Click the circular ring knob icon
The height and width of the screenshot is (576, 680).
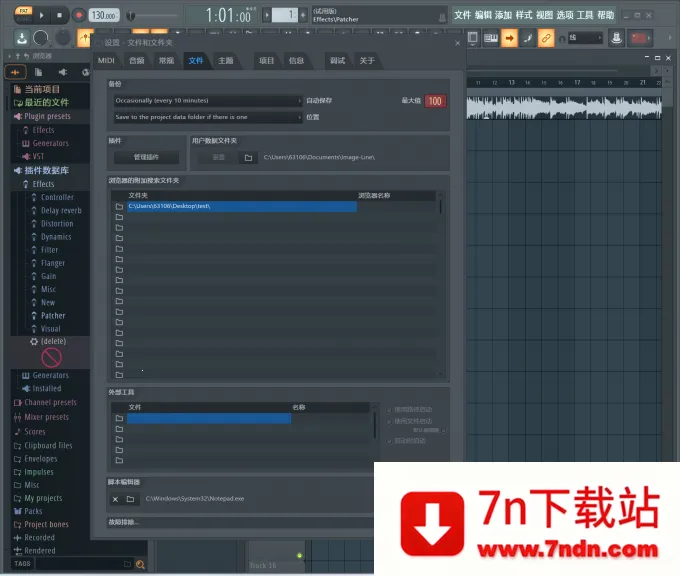coord(41,38)
